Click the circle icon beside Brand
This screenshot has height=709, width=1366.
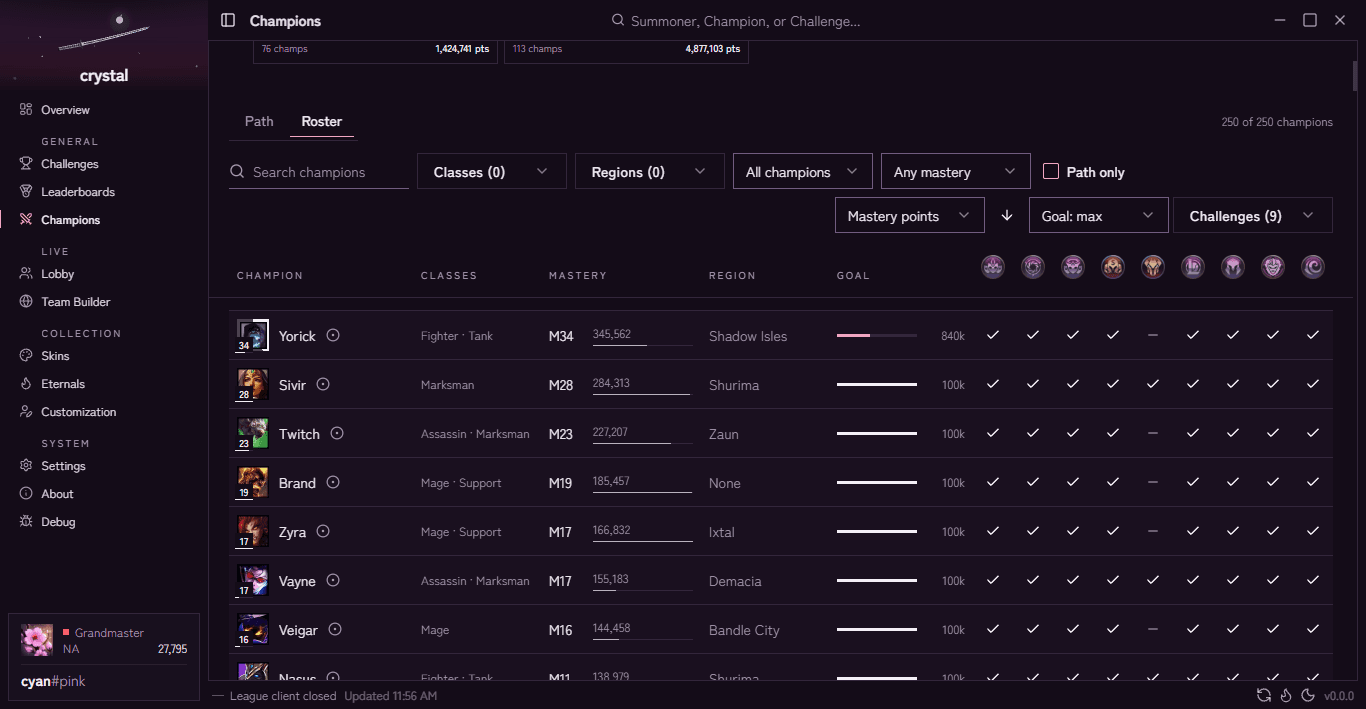(x=333, y=483)
